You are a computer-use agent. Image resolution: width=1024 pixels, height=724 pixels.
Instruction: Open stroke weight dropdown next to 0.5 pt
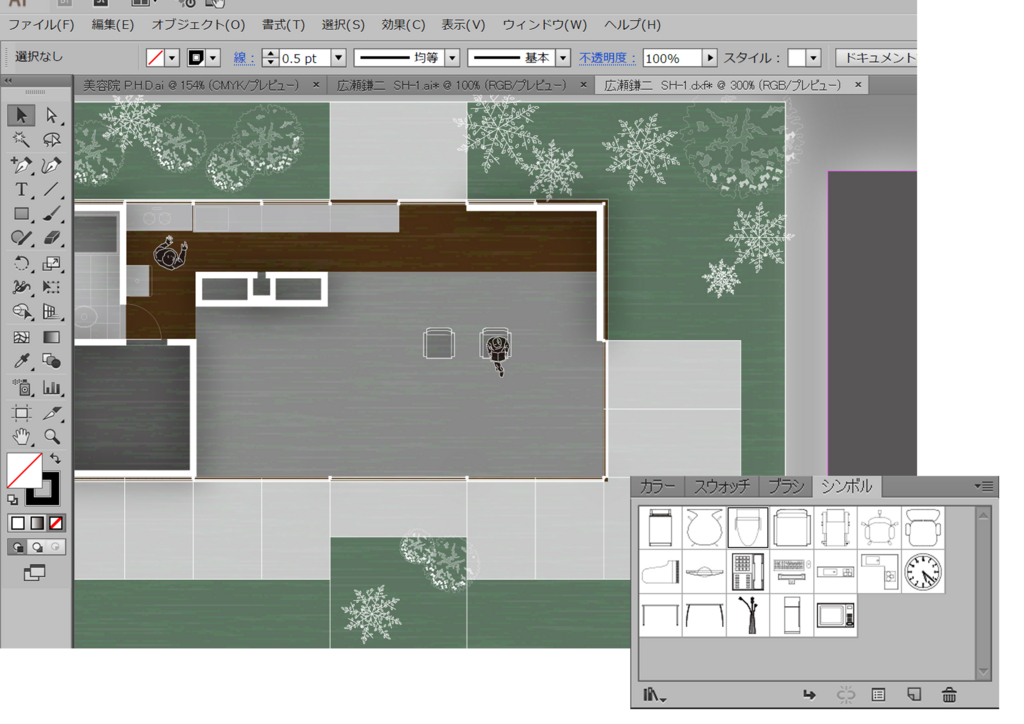[x=338, y=58]
